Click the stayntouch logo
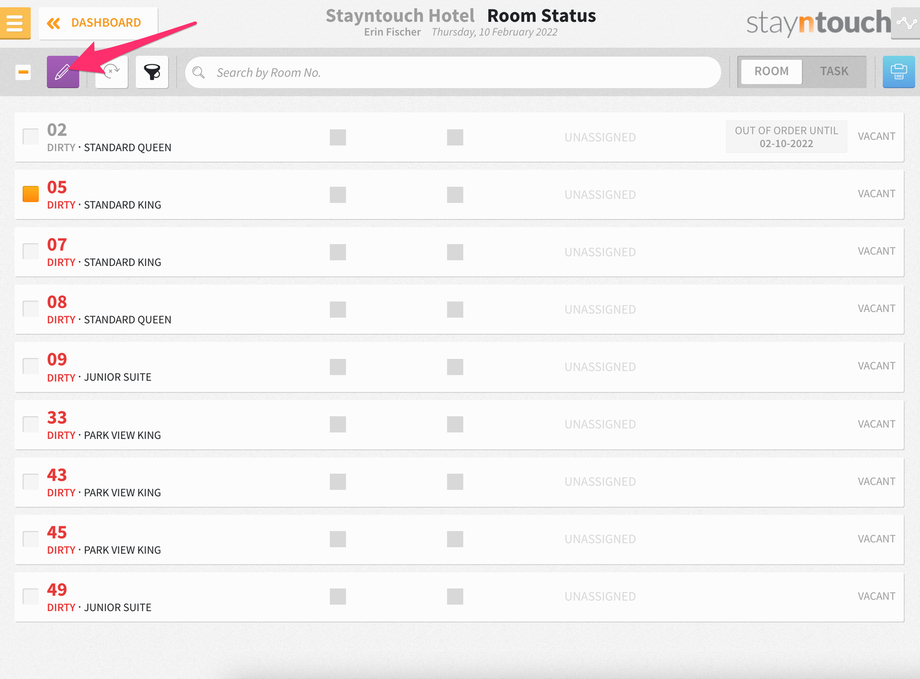 818,23
